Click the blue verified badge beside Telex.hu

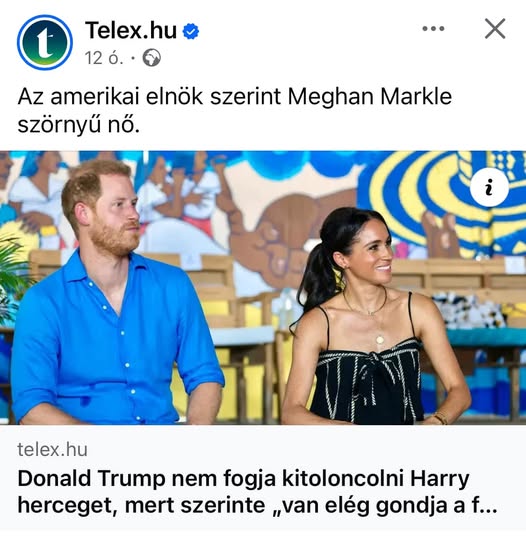(x=191, y=31)
